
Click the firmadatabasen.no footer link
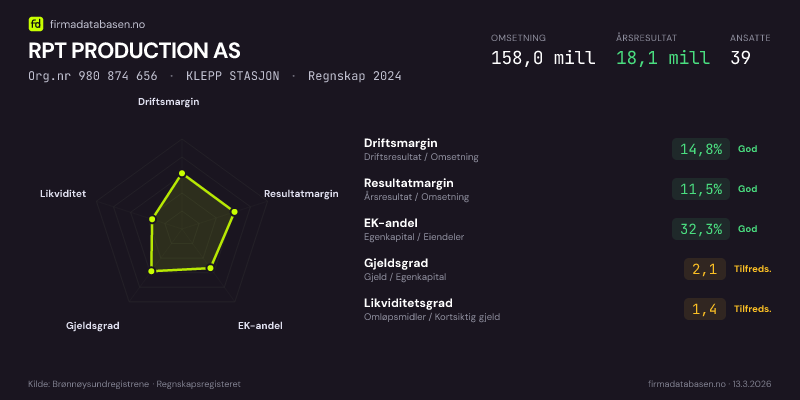coord(686,383)
